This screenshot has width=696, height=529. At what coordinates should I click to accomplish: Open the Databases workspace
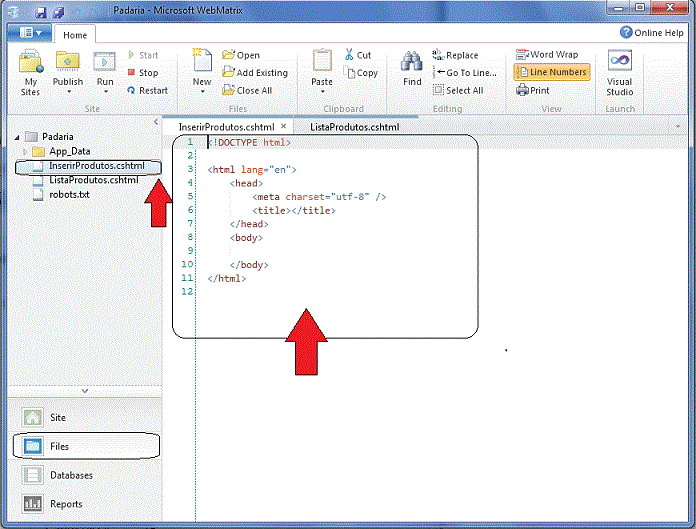pos(84,475)
